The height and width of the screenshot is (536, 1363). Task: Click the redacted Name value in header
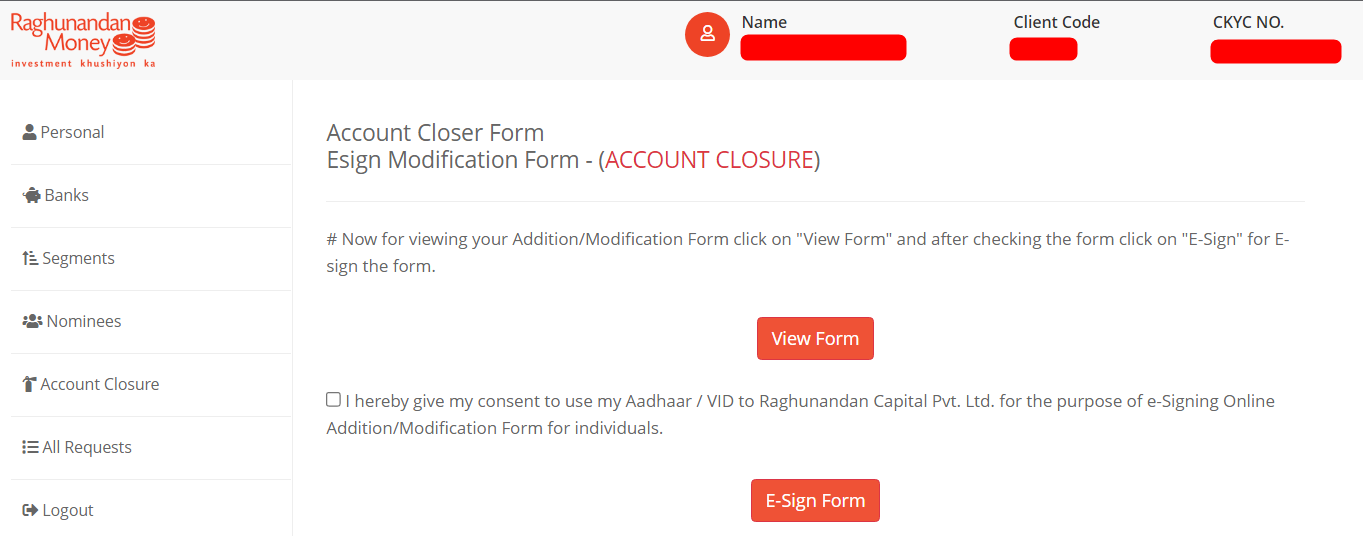click(x=823, y=48)
